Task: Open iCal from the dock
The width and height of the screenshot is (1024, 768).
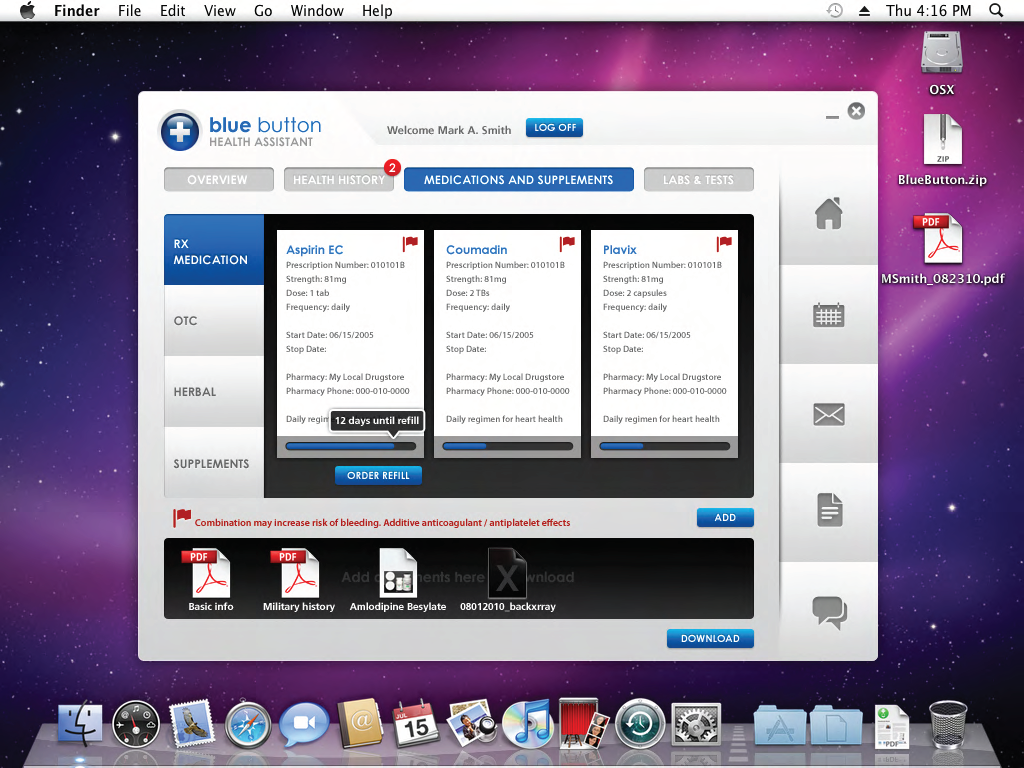Action: click(x=415, y=724)
